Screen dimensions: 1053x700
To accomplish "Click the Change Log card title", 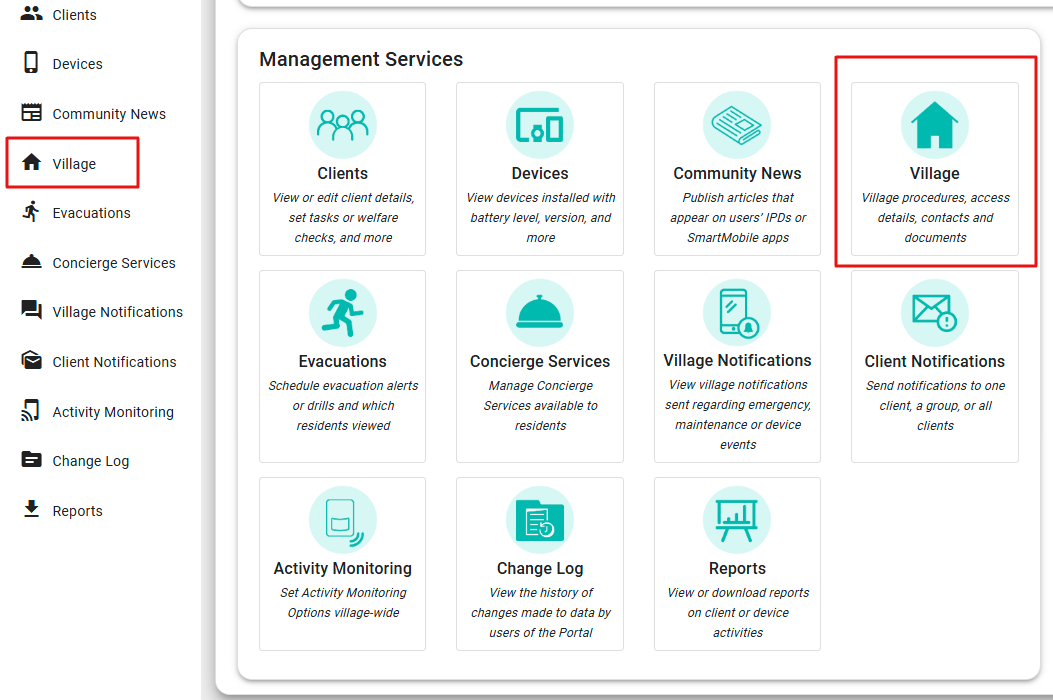I will point(540,568).
